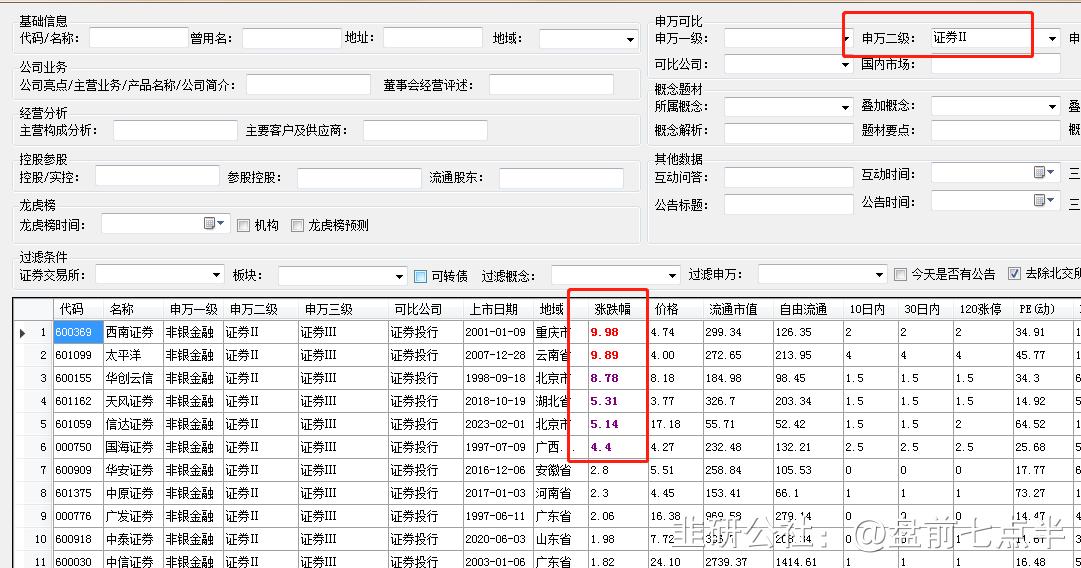Expand the 可比公司 dropdown
Screen dimensions: 1081x568
[846, 65]
